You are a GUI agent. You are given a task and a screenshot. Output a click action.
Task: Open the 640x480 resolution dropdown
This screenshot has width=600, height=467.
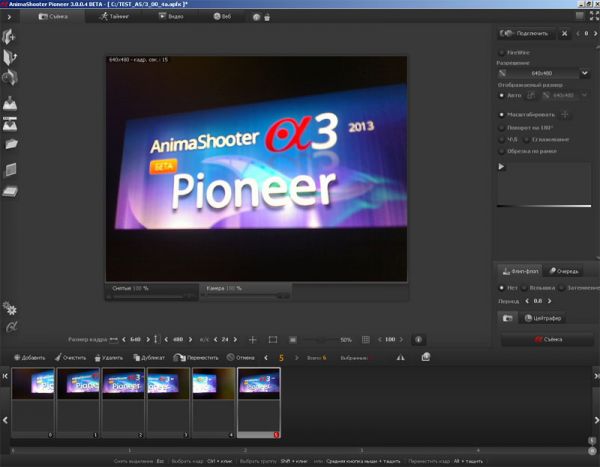tap(543, 73)
